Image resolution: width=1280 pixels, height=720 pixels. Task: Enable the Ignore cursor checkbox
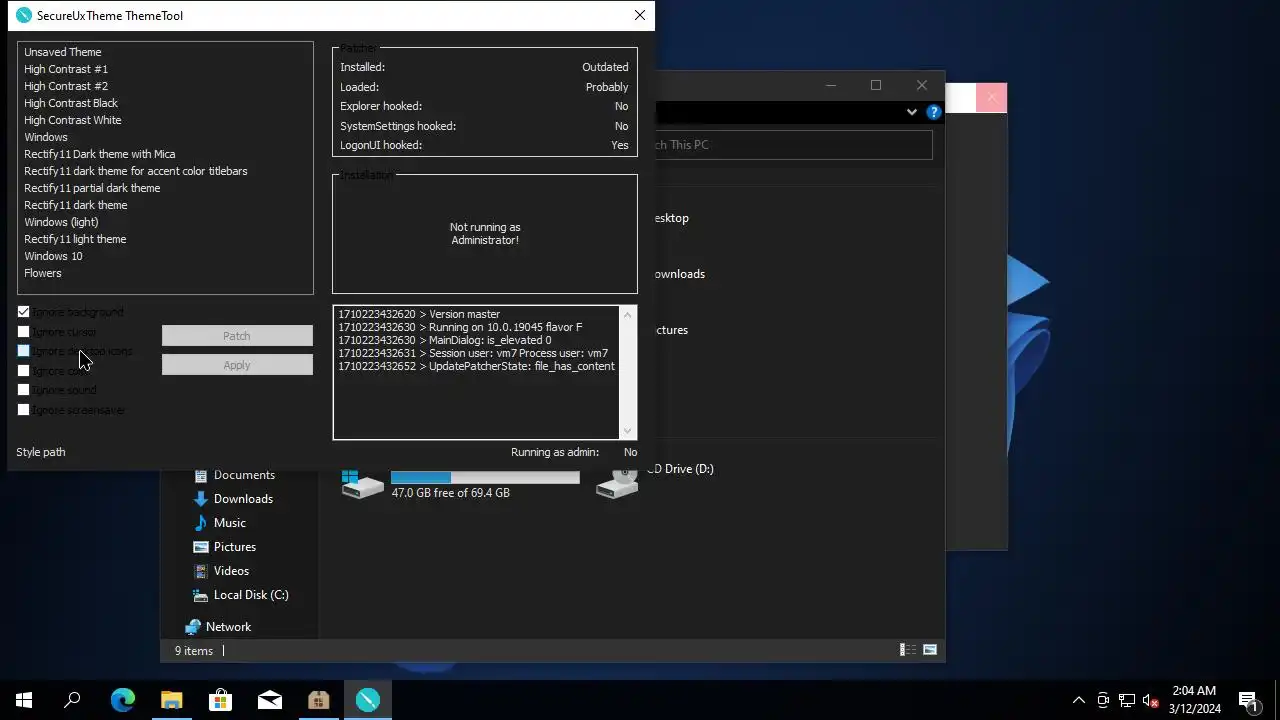(x=24, y=332)
